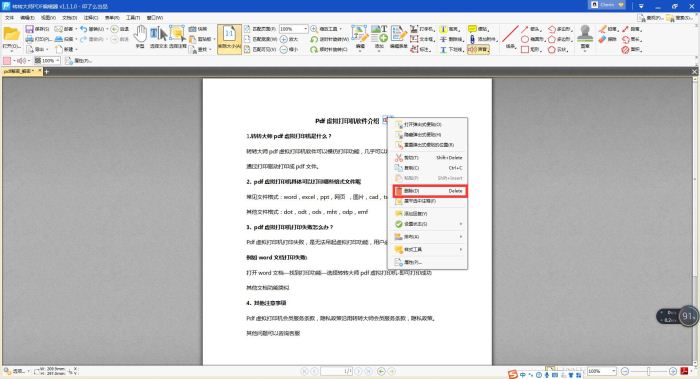This screenshot has height=379, width=700.
Task: Open the Edit content tool
Action: [x=360, y=38]
